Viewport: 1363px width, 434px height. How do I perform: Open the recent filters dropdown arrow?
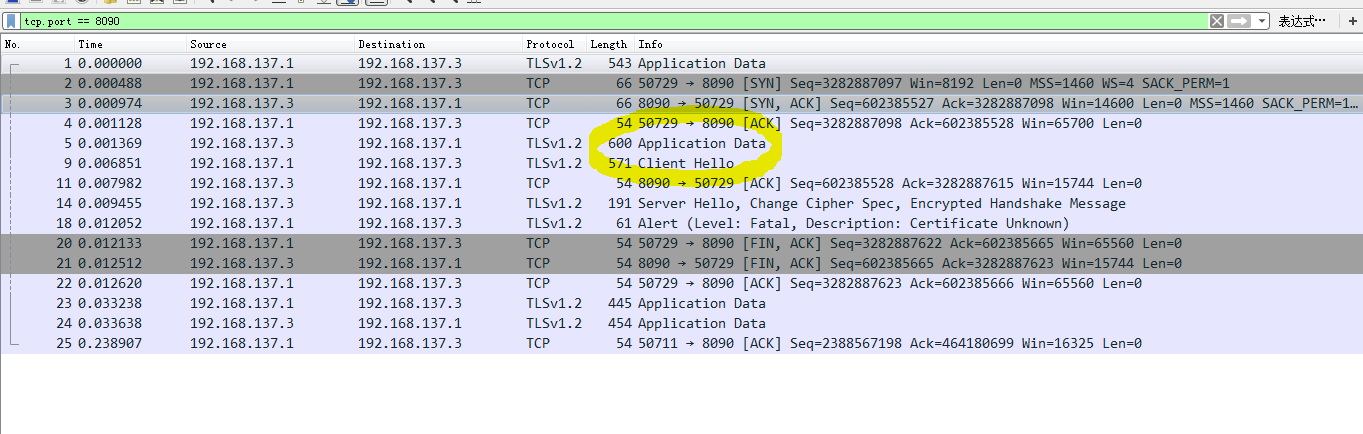1262,20
